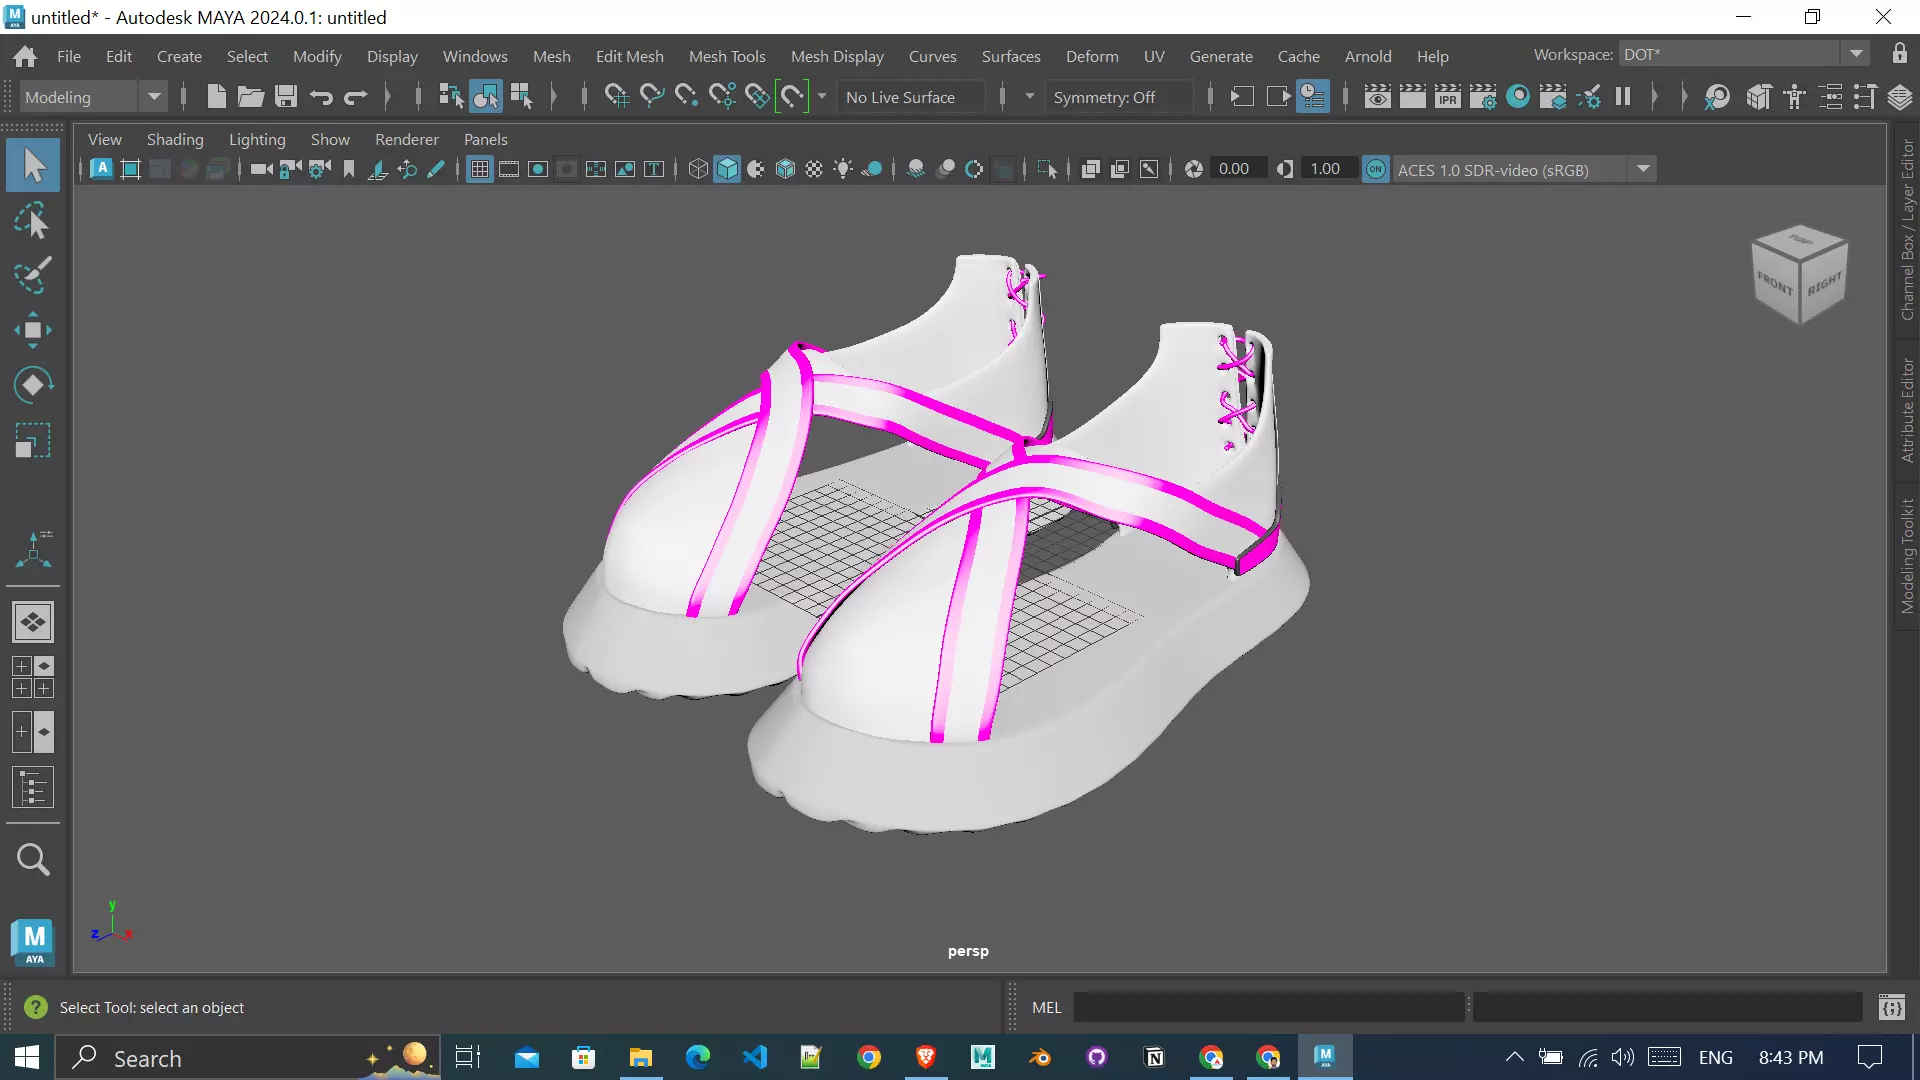This screenshot has height=1080, width=1920.
Task: Open the Workspace DOT dropdown
Action: tap(1856, 54)
